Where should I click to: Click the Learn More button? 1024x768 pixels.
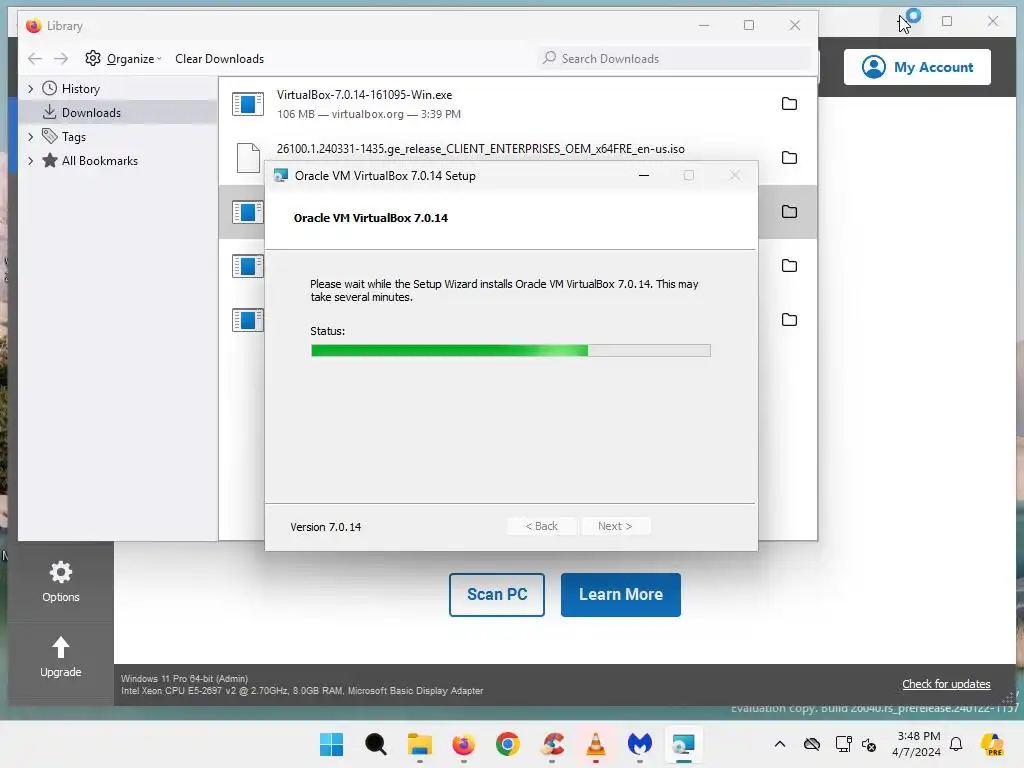[620, 595]
